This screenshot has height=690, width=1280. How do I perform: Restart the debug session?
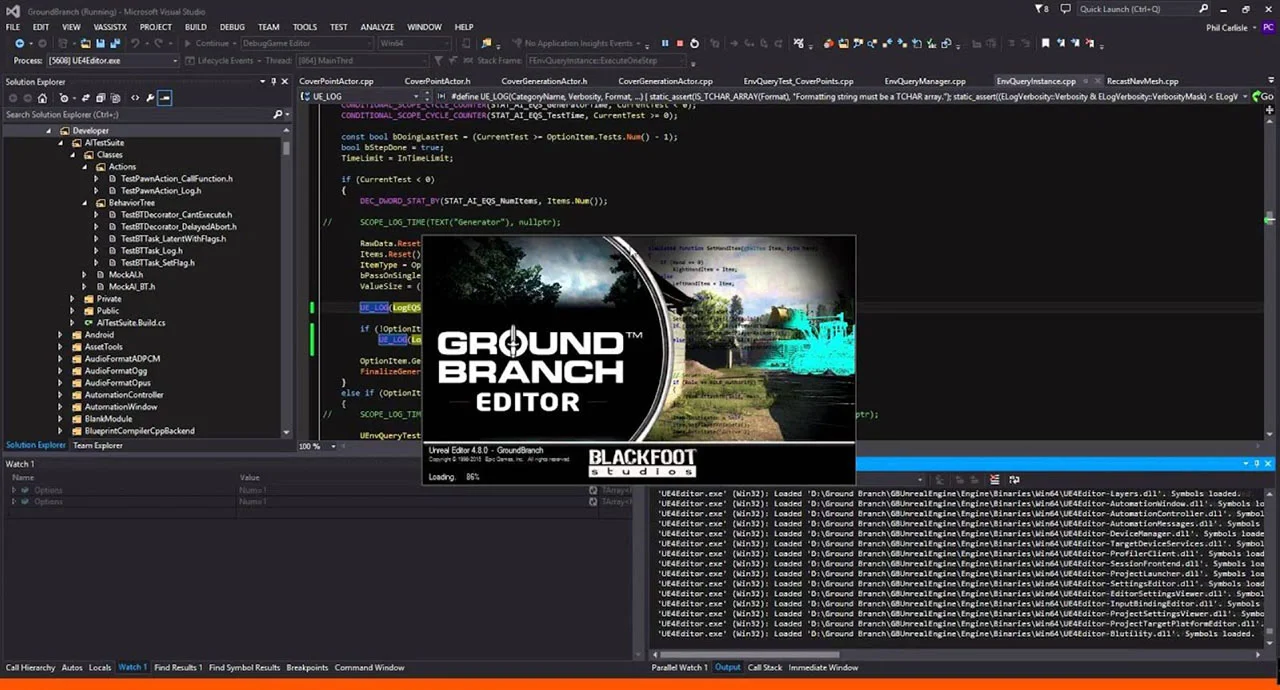[x=694, y=44]
